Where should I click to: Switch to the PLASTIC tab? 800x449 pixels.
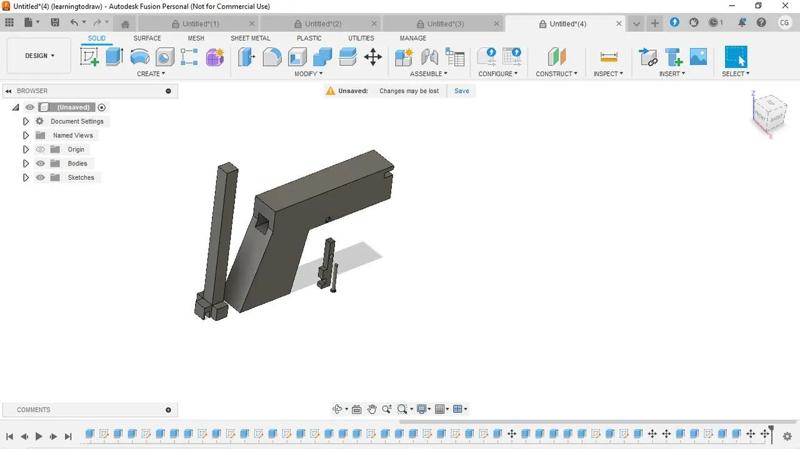pos(309,38)
